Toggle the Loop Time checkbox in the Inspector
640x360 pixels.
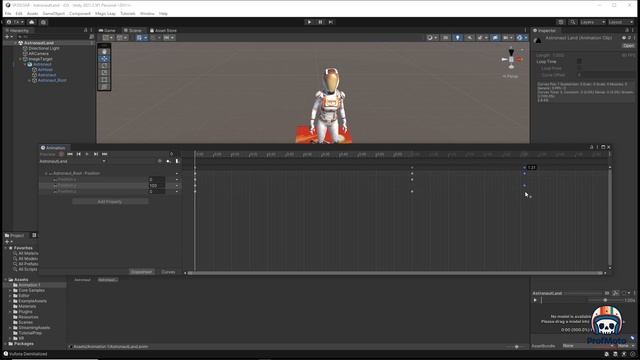coord(579,62)
